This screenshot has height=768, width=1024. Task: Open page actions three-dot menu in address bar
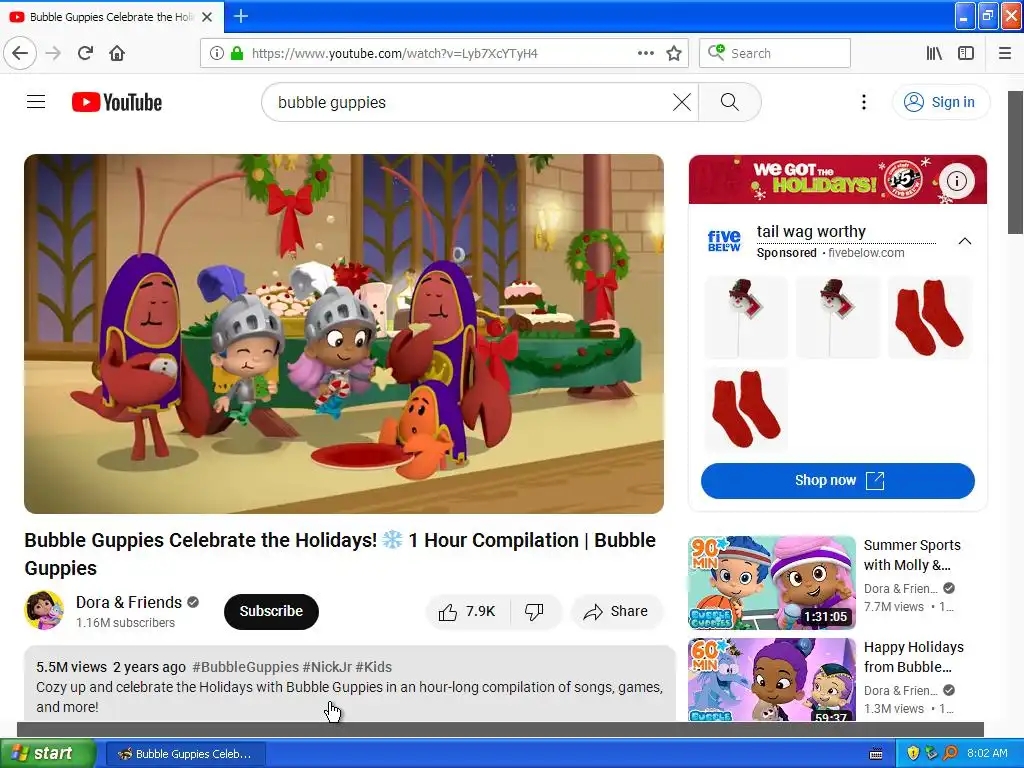tap(645, 53)
